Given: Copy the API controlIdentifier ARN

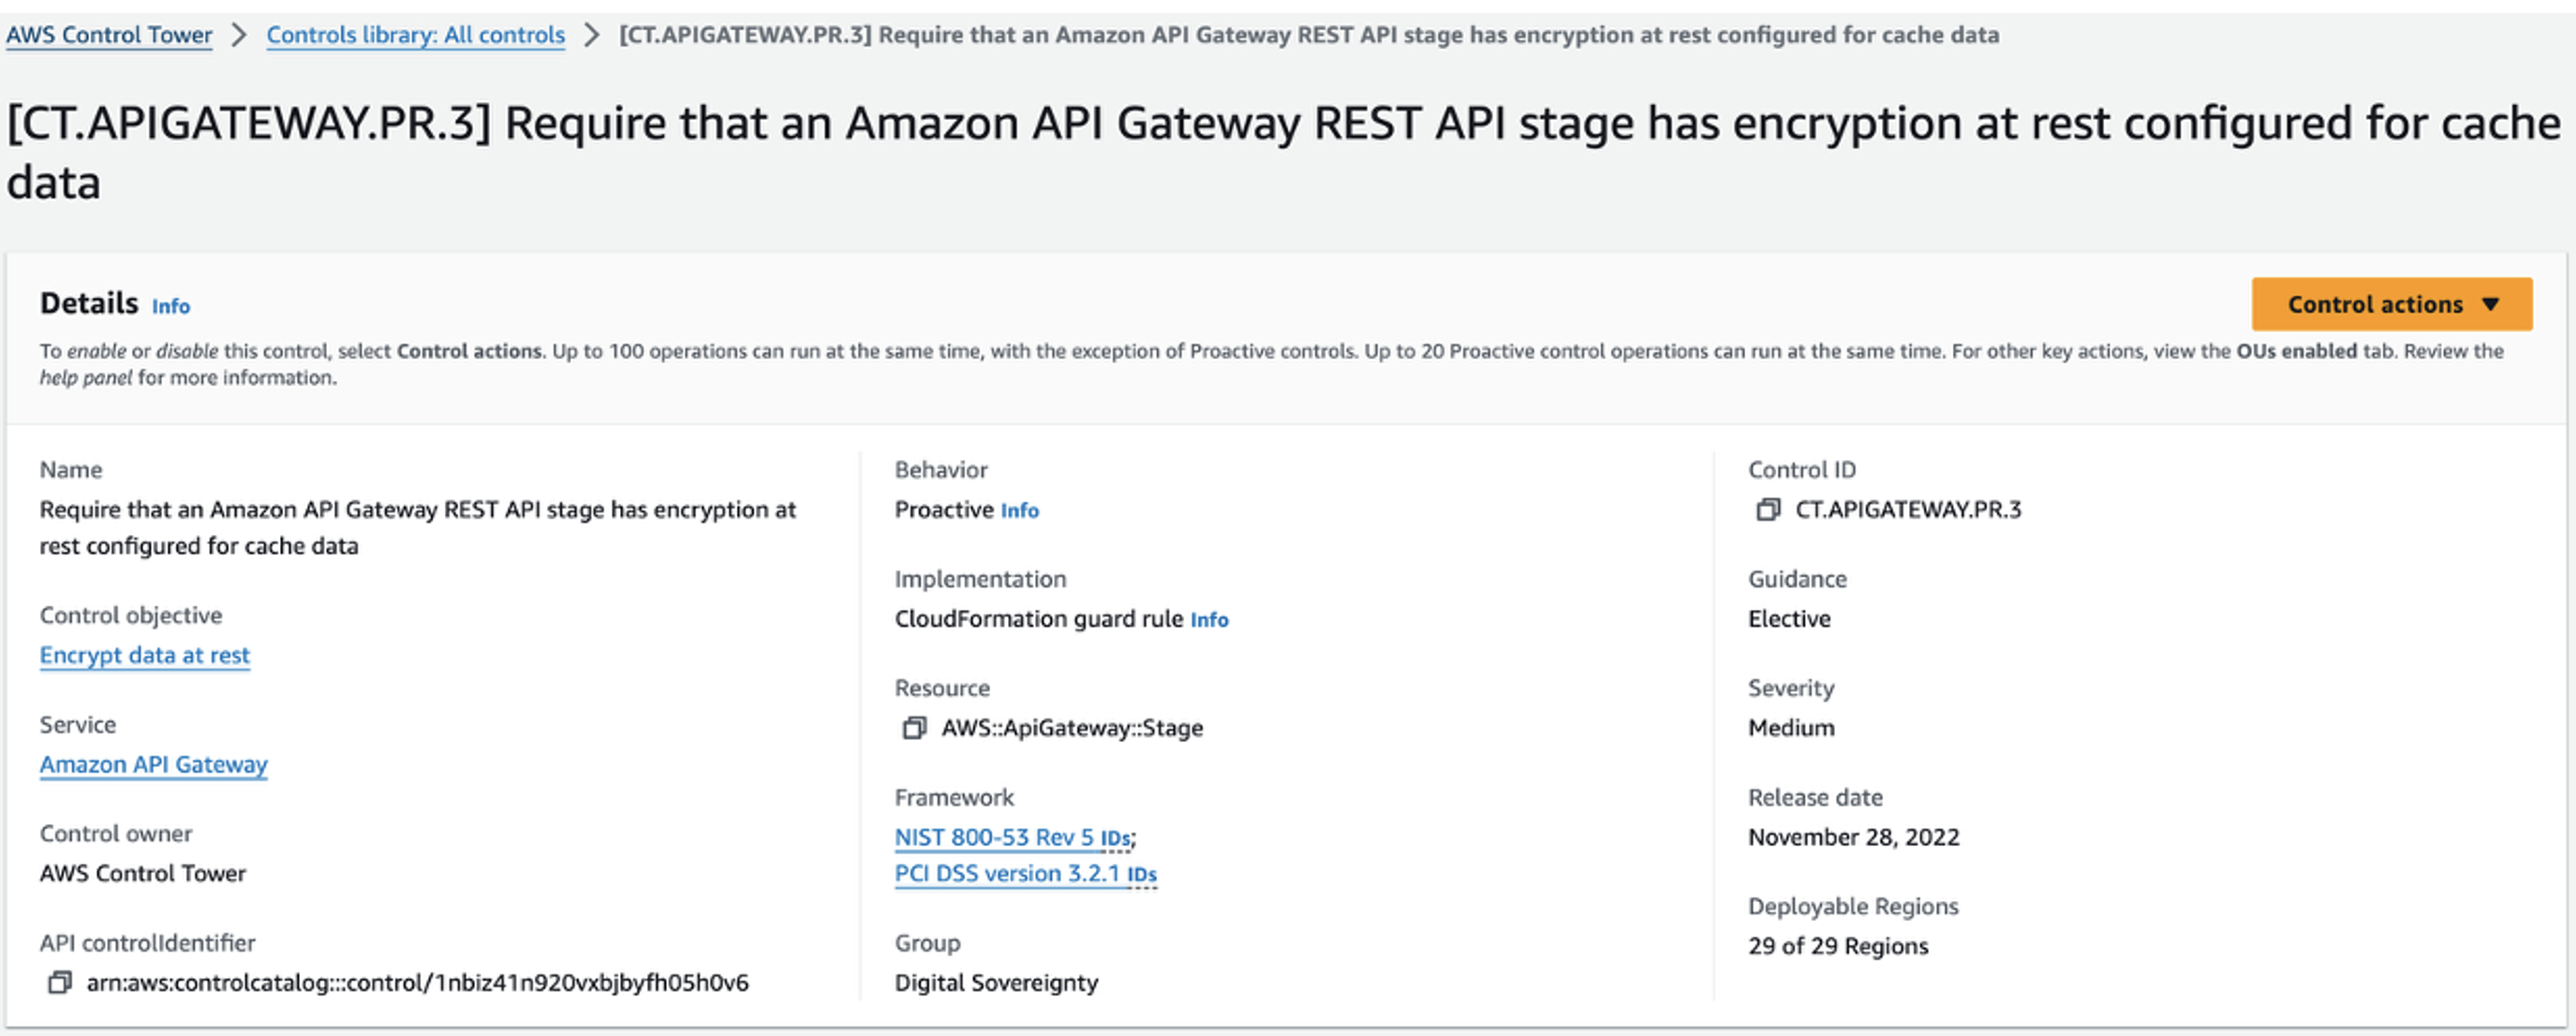Looking at the screenshot, I should [x=59, y=983].
